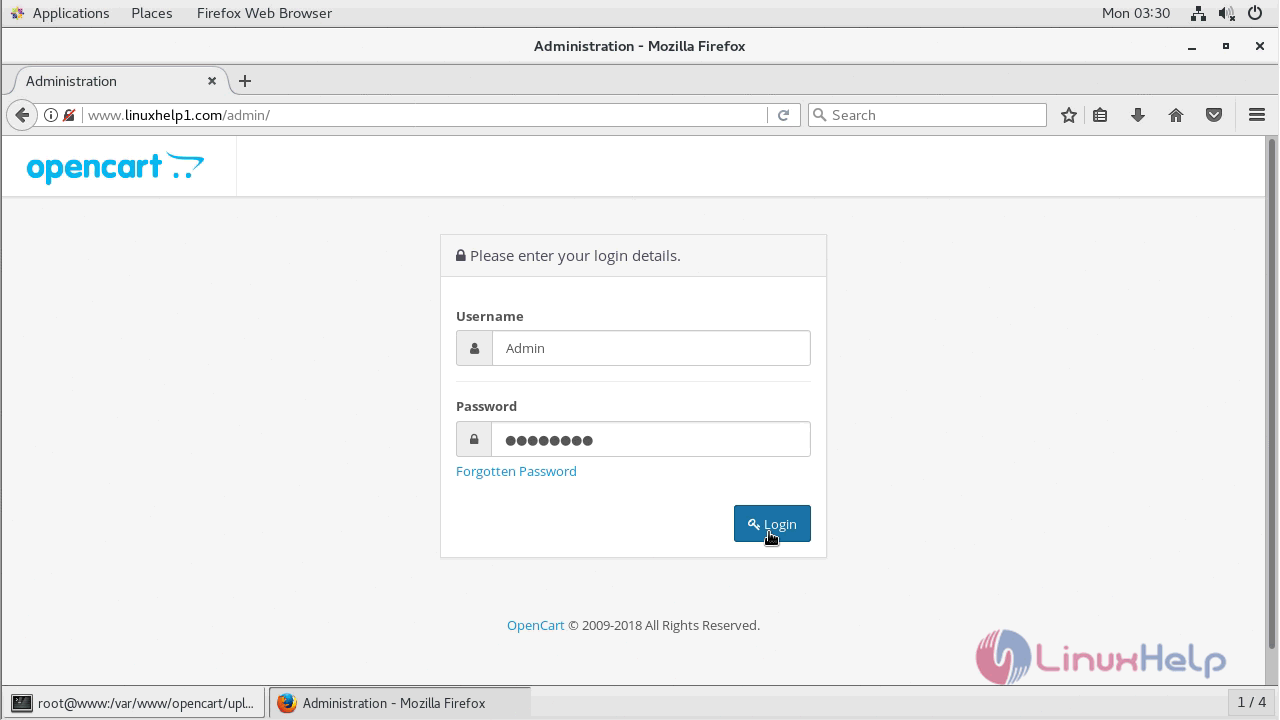Close the Administration tab

click(x=212, y=81)
